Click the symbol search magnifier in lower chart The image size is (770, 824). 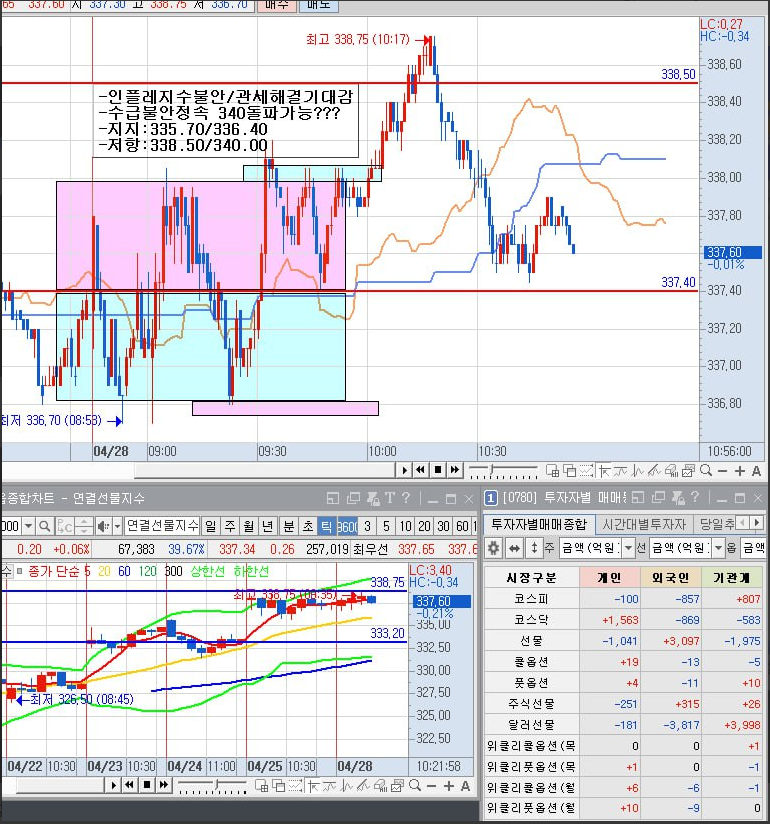pyautogui.click(x=45, y=526)
